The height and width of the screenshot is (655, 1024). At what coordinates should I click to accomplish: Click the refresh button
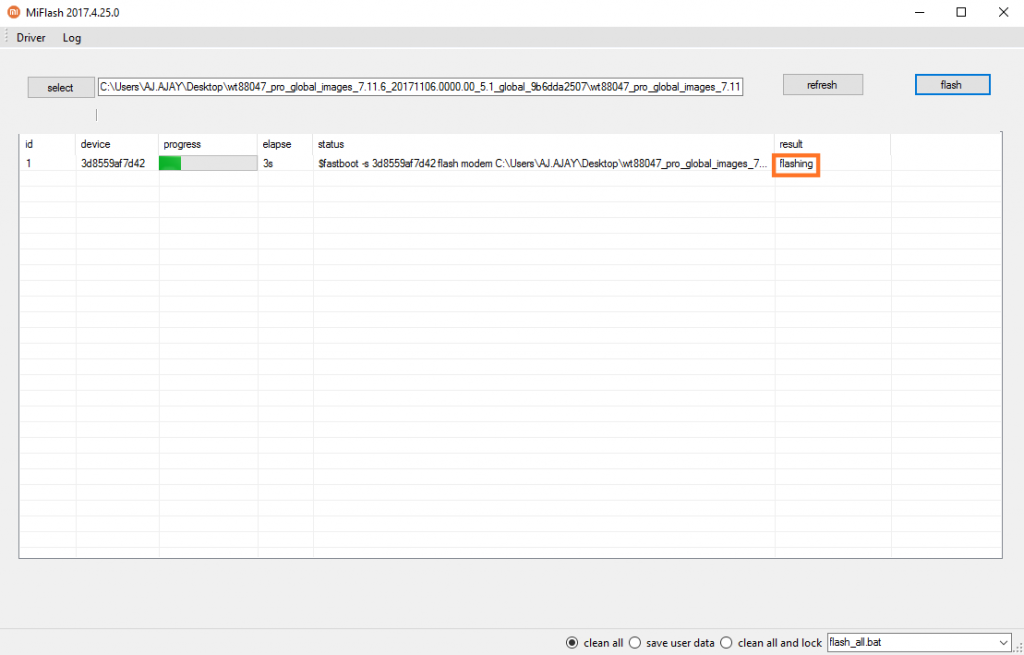click(x=823, y=85)
